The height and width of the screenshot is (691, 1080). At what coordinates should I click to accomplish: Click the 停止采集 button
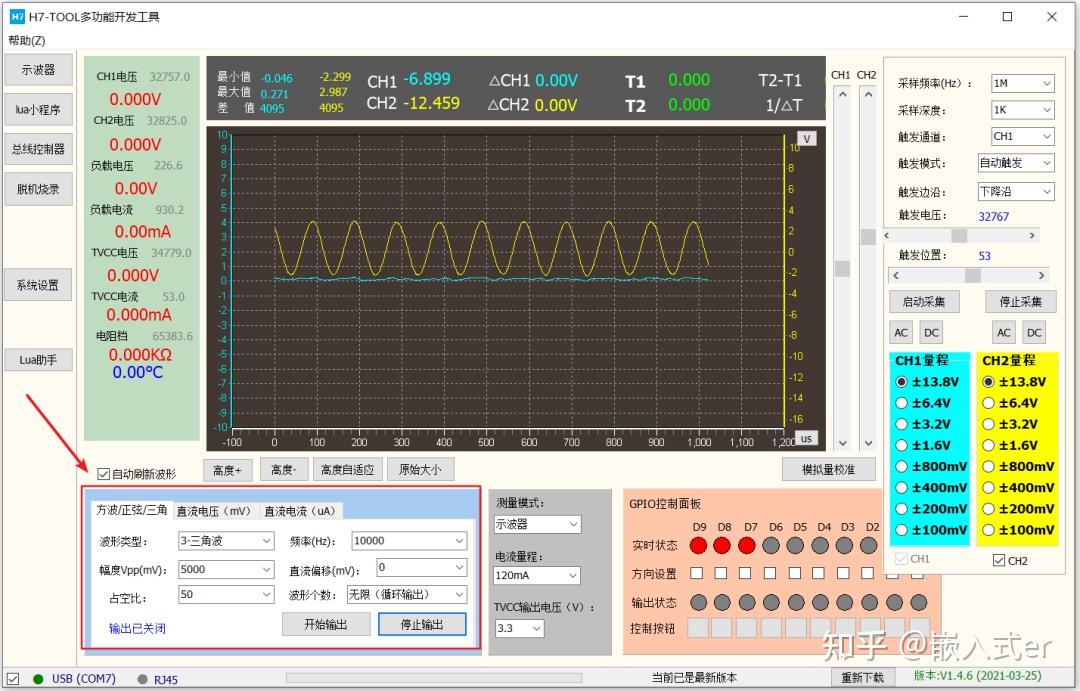tap(1021, 302)
